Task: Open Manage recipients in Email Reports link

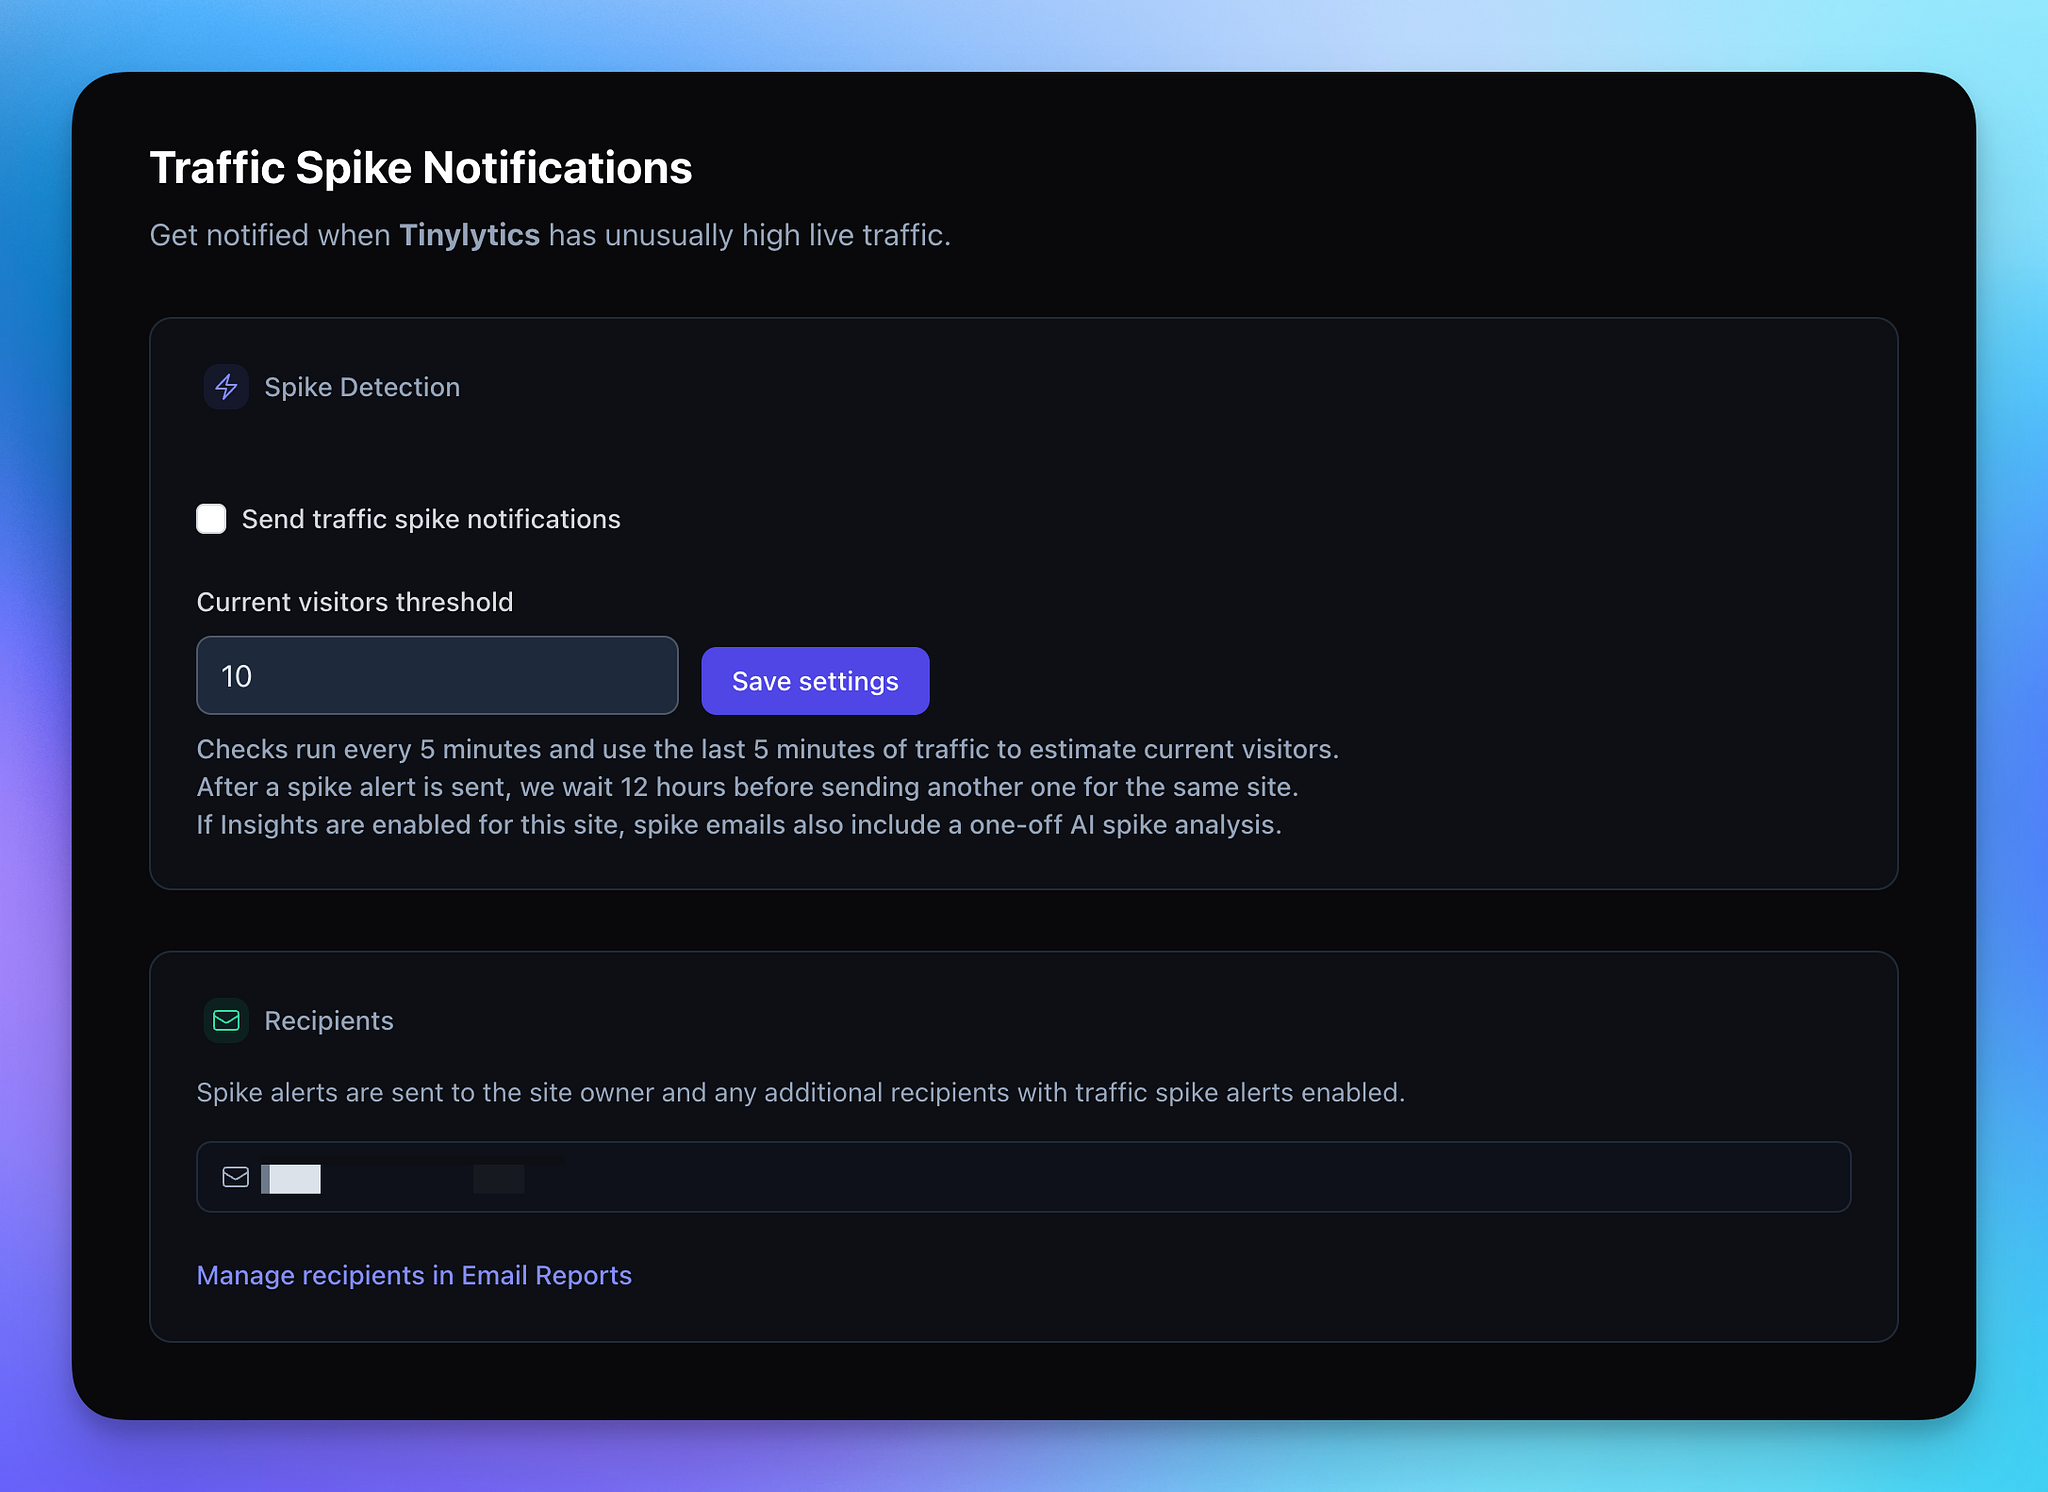Action: click(x=414, y=1275)
